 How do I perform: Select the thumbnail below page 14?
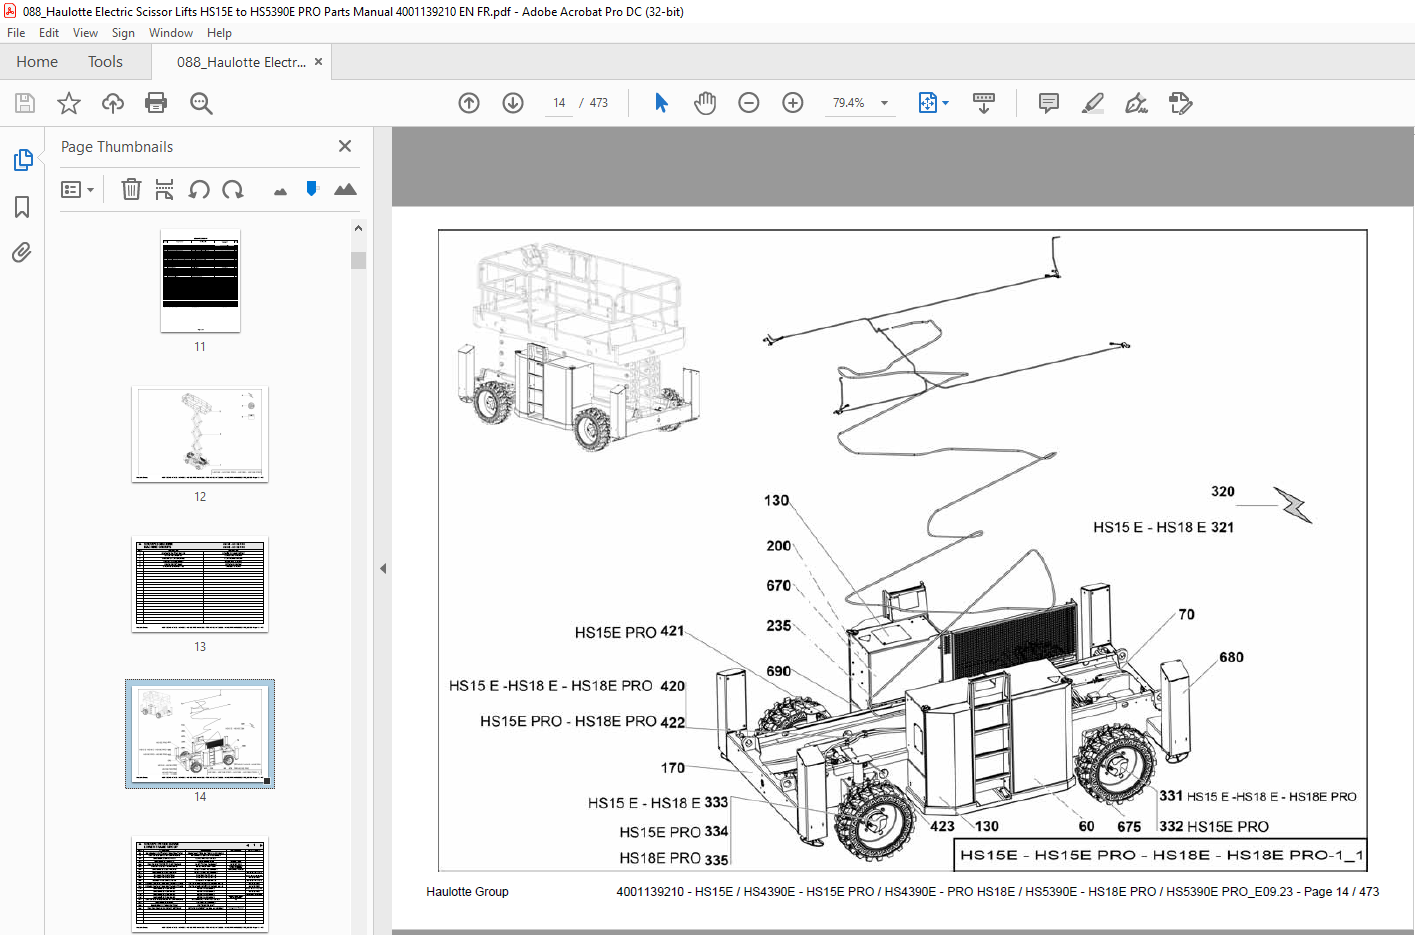pyautogui.click(x=200, y=885)
